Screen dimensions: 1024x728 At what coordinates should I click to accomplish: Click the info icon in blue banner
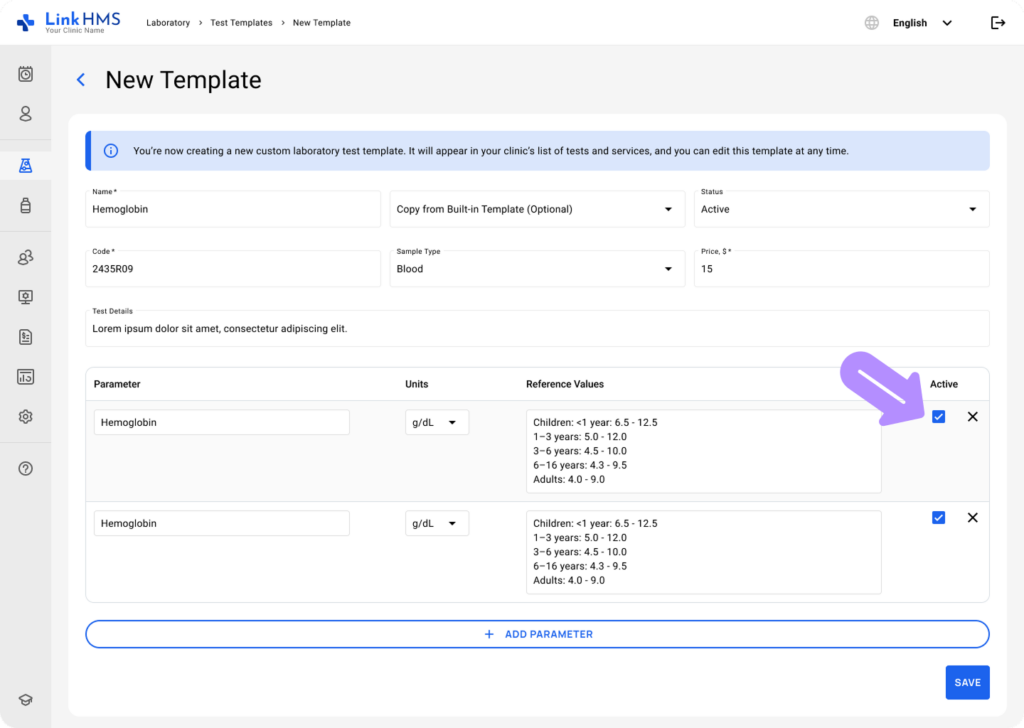tap(111, 151)
